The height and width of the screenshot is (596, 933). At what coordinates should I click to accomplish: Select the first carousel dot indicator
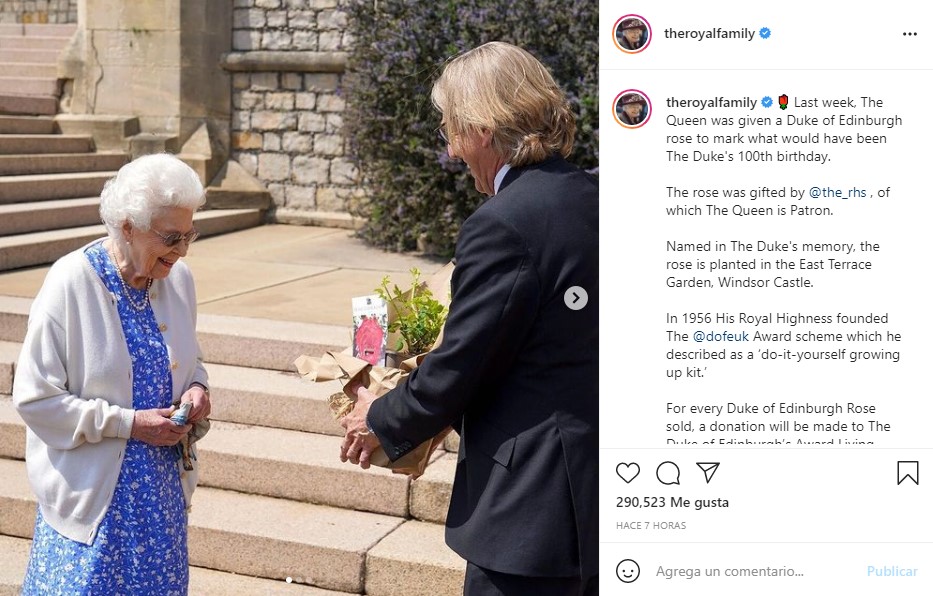click(x=289, y=579)
